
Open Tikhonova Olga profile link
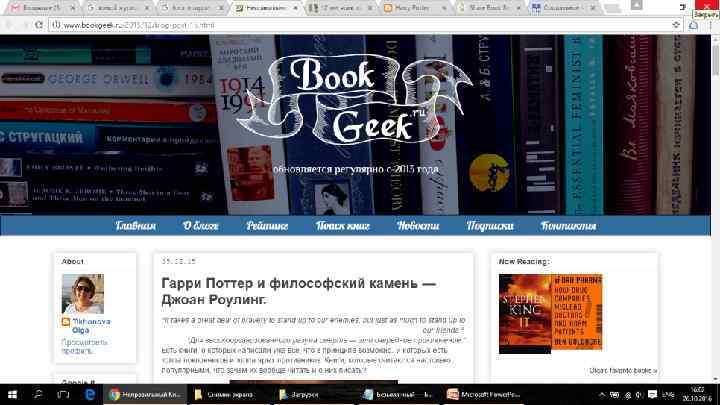pos(91,326)
